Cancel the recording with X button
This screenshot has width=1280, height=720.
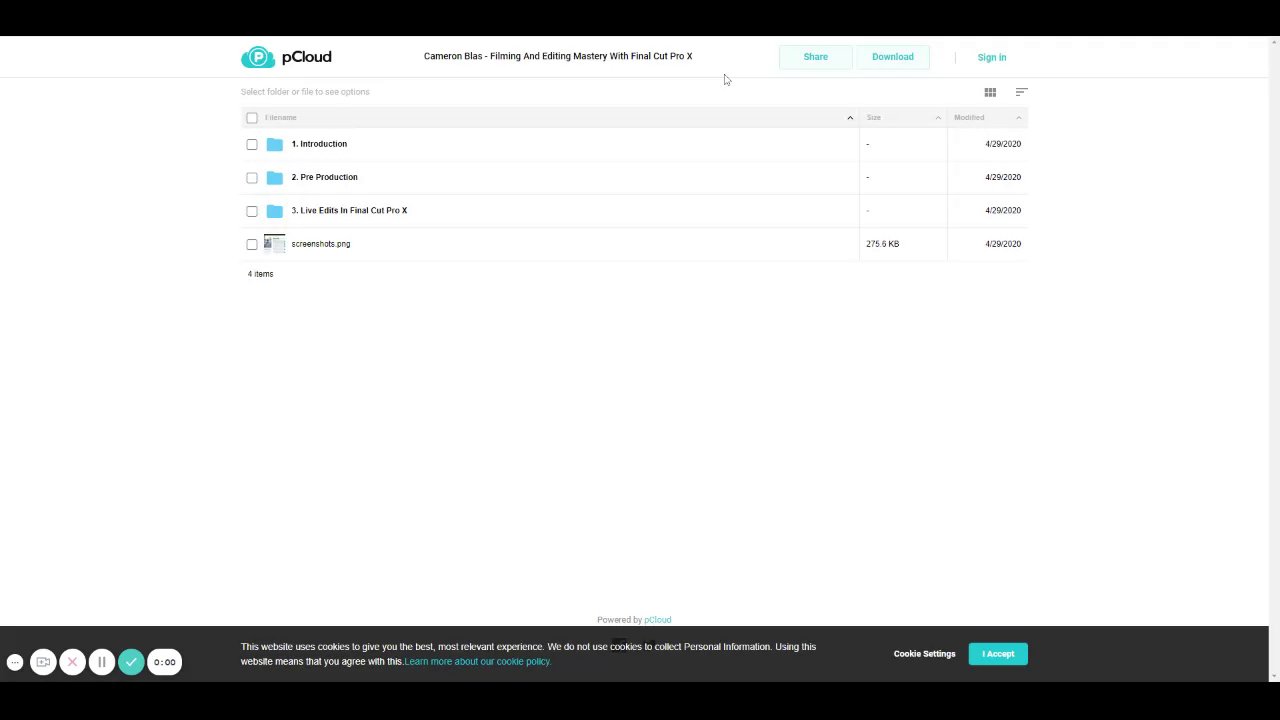coord(72,662)
